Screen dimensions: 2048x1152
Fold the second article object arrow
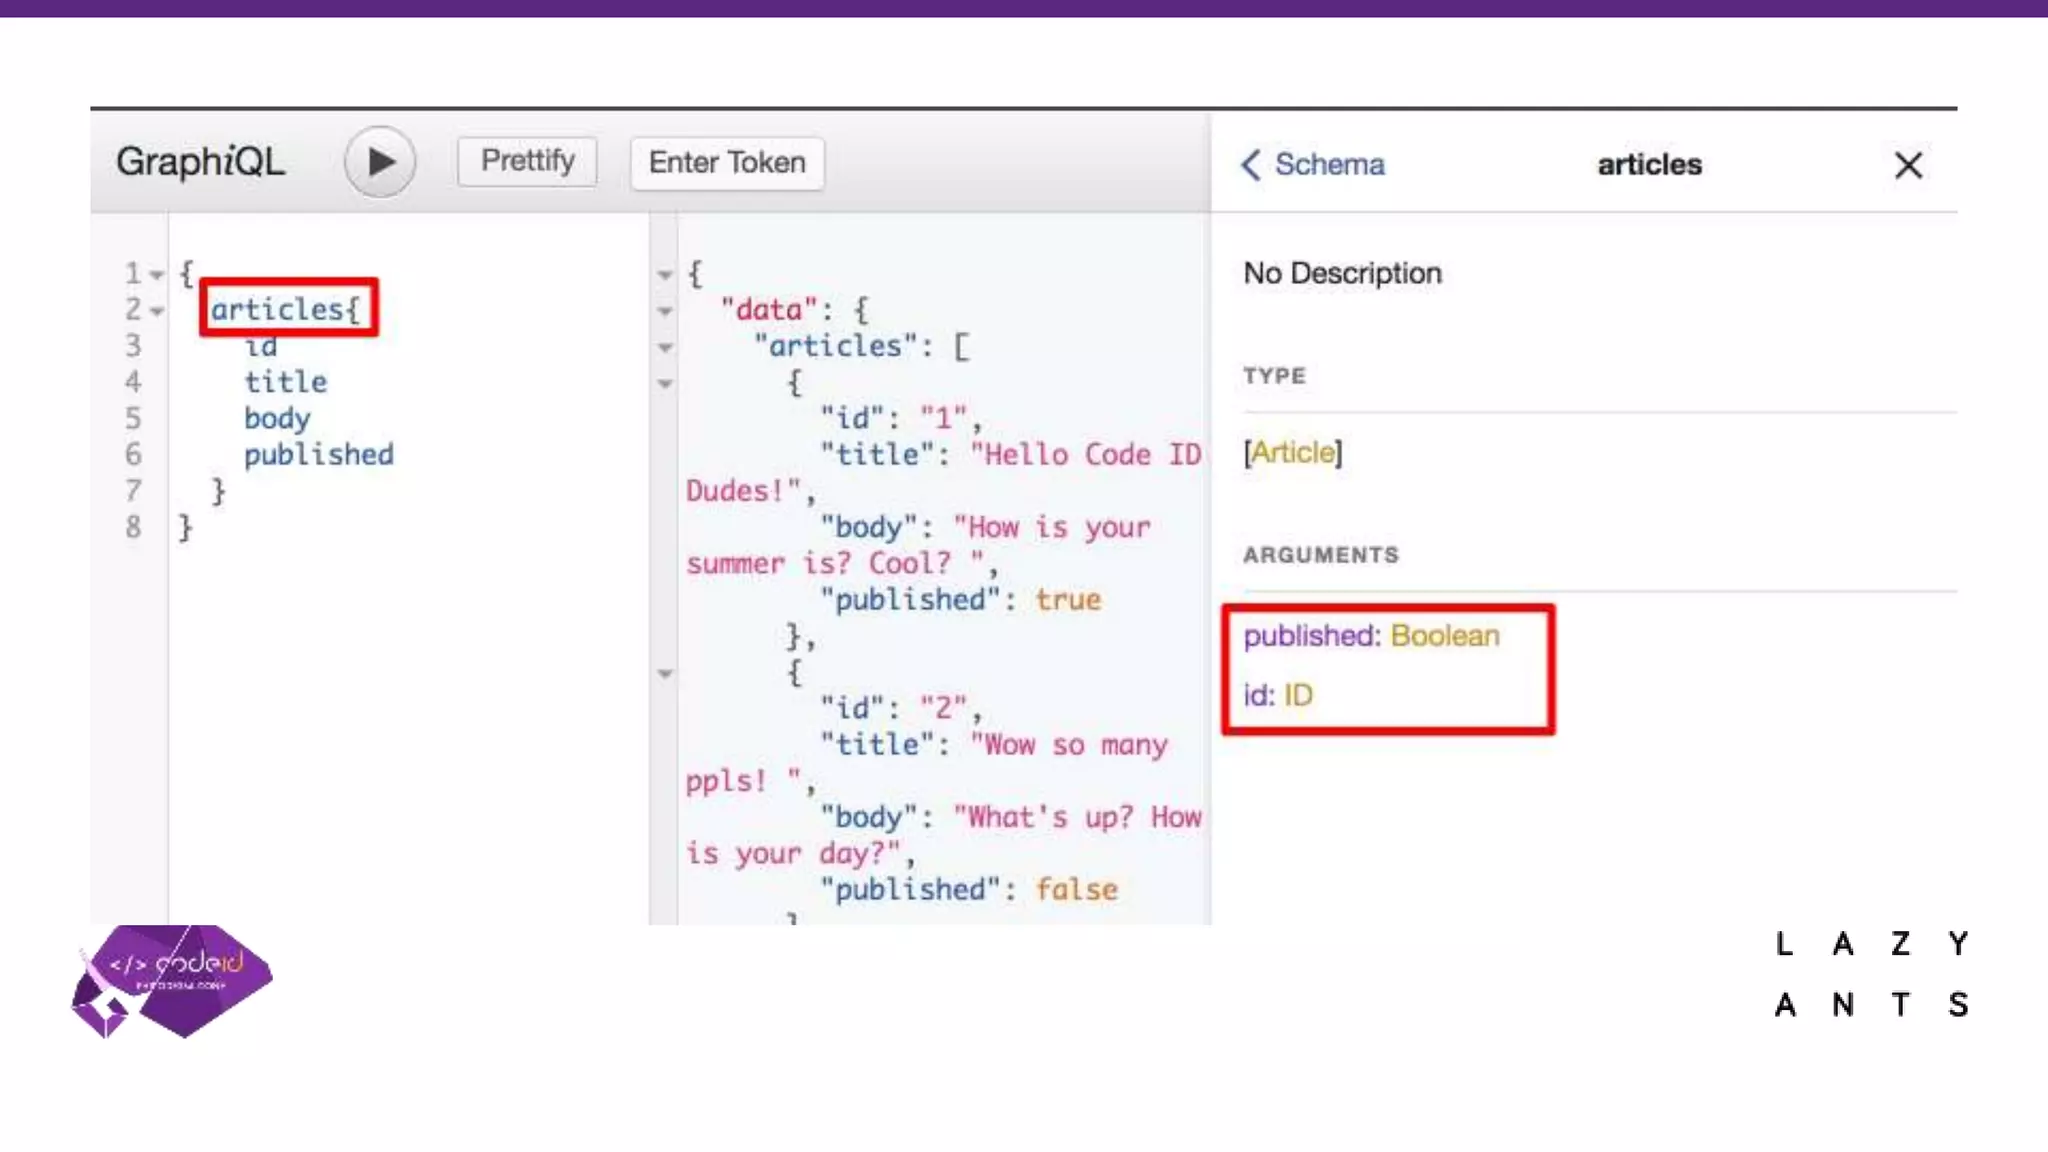point(665,674)
